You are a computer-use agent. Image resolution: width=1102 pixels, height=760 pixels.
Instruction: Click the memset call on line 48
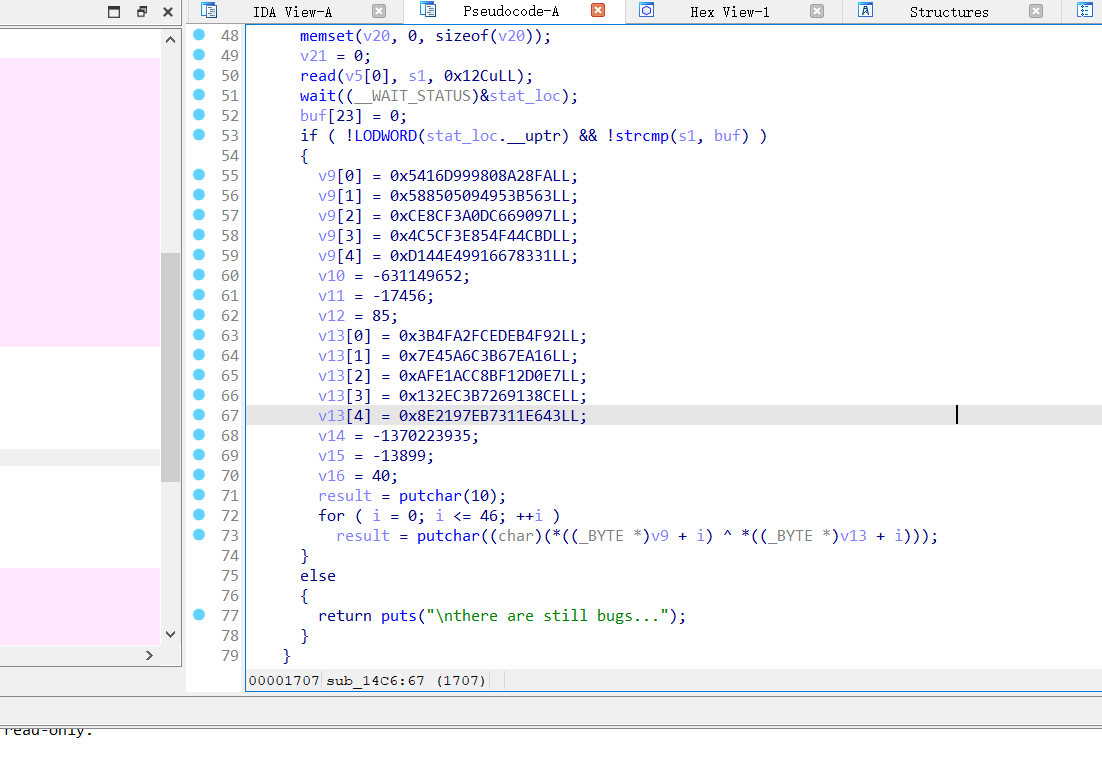tap(327, 36)
